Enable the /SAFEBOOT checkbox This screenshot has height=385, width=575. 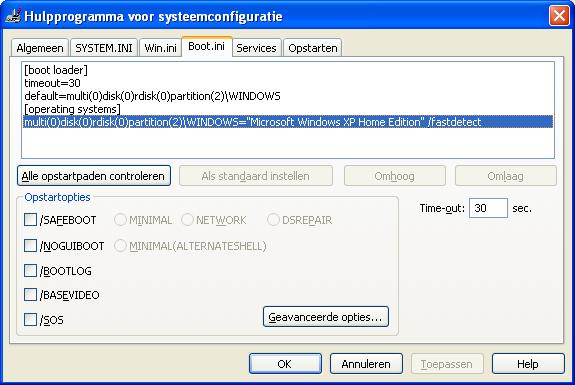tap(30, 220)
